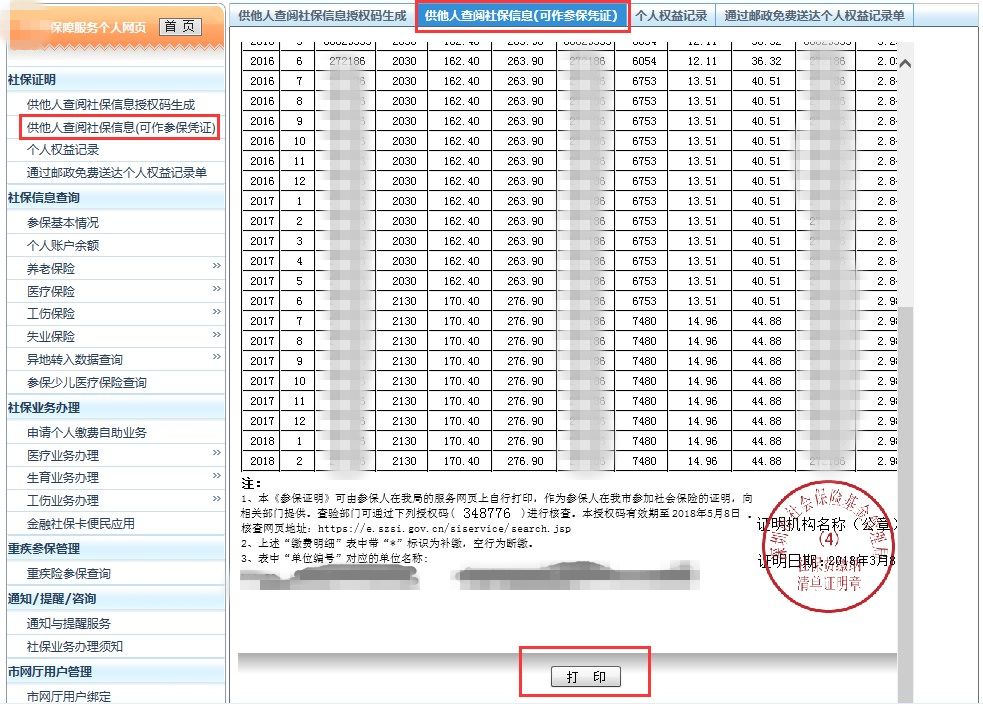Open 个人账户余额 in sidebar
Screen dimensions: 983x704
coord(63,245)
